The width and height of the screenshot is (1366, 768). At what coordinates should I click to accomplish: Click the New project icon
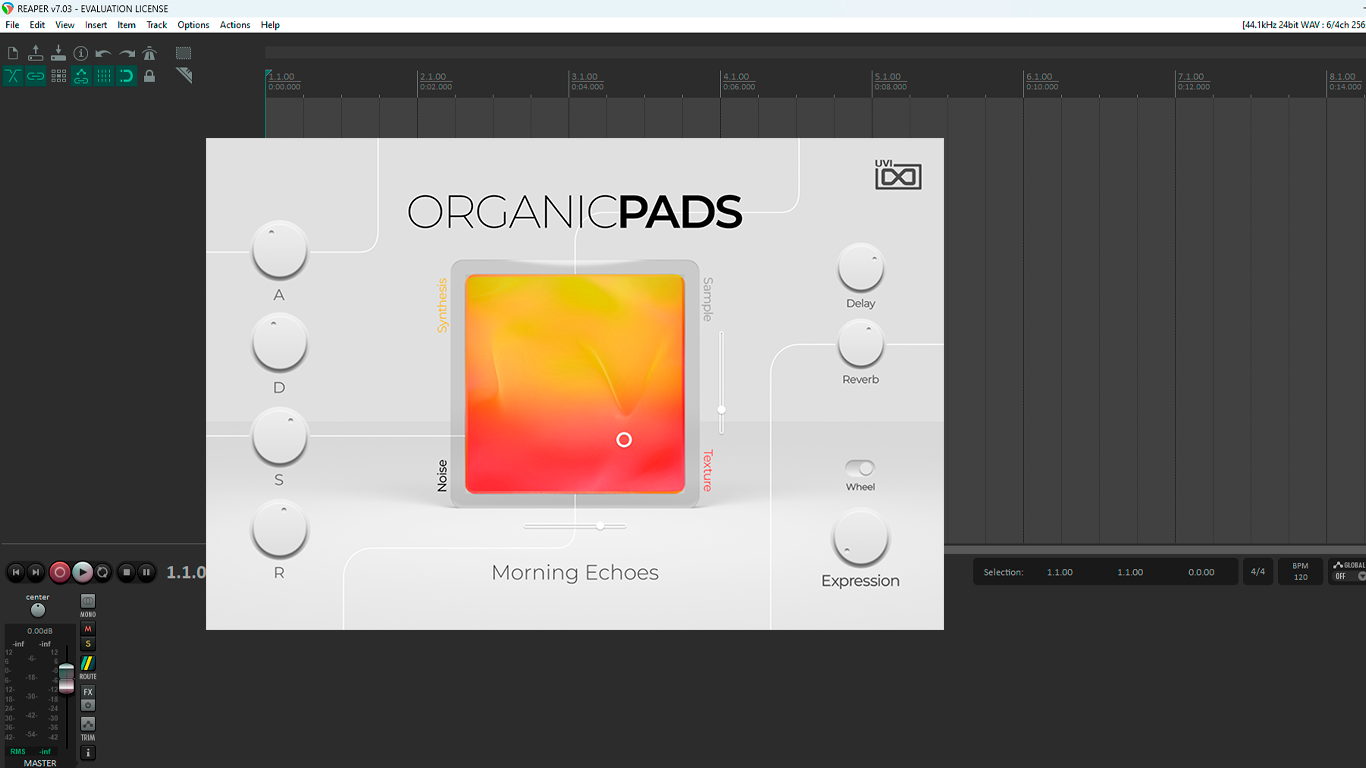click(13, 53)
